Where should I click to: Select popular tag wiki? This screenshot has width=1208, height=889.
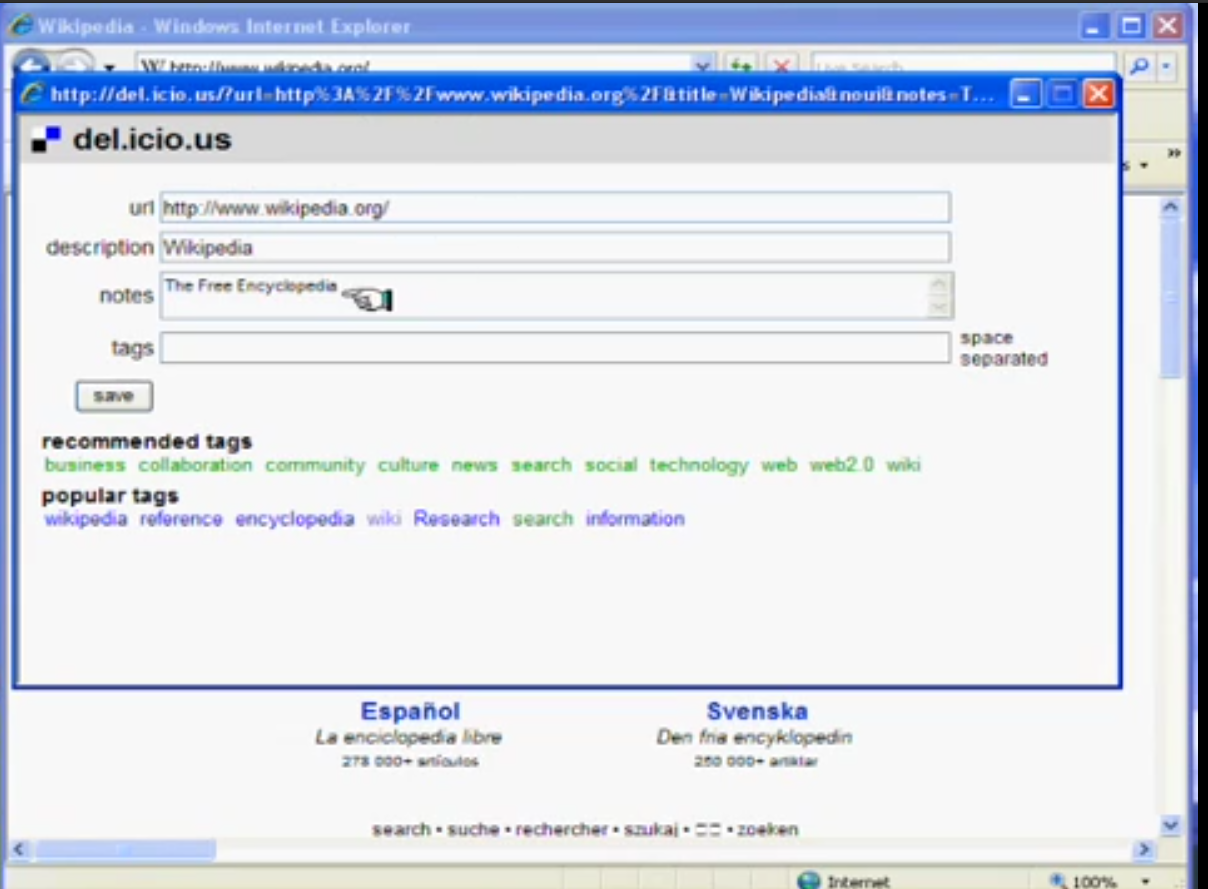384,519
